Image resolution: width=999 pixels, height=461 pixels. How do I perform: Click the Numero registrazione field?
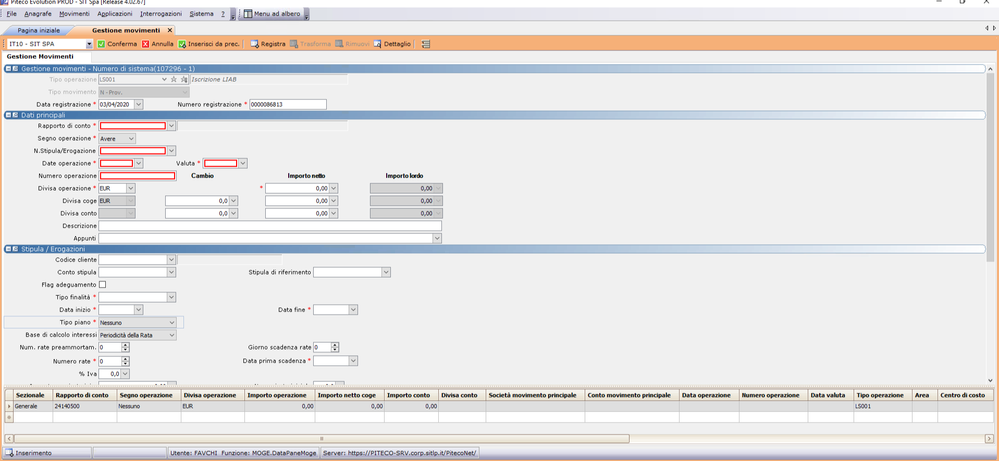pos(287,104)
